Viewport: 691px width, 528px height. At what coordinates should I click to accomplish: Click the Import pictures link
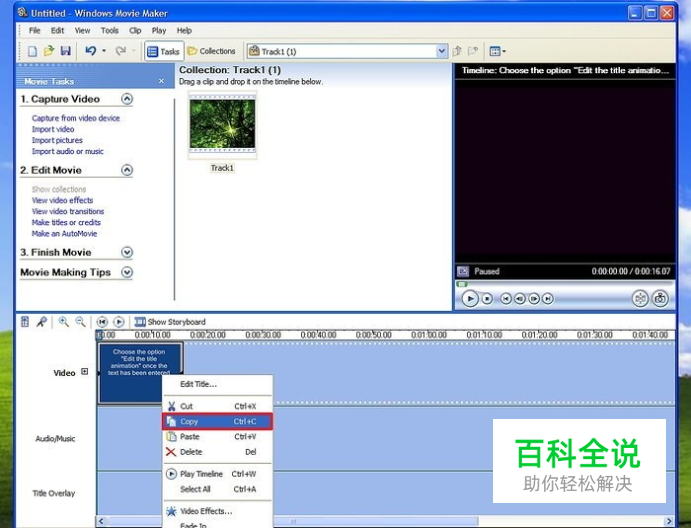point(57,140)
